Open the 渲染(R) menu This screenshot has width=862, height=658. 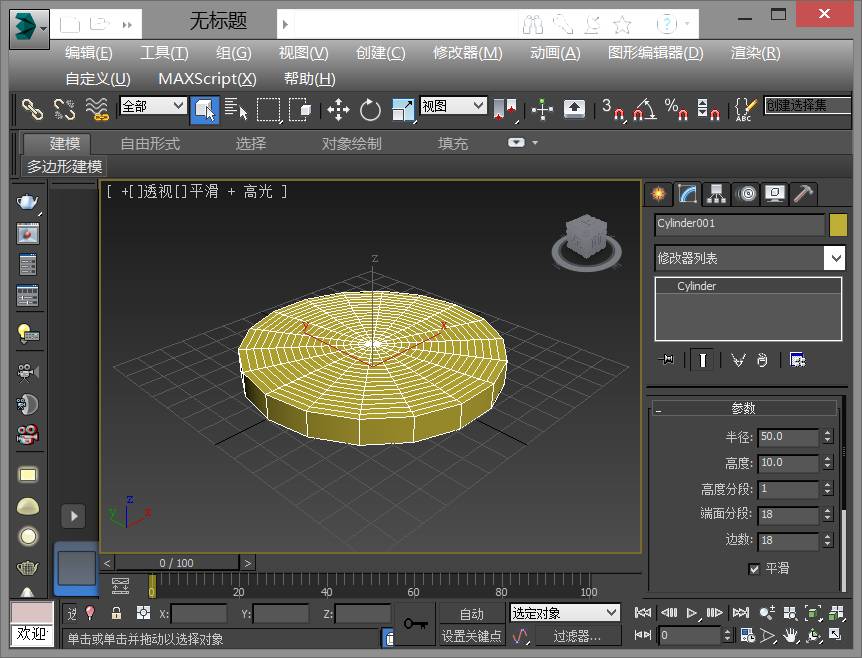[755, 53]
